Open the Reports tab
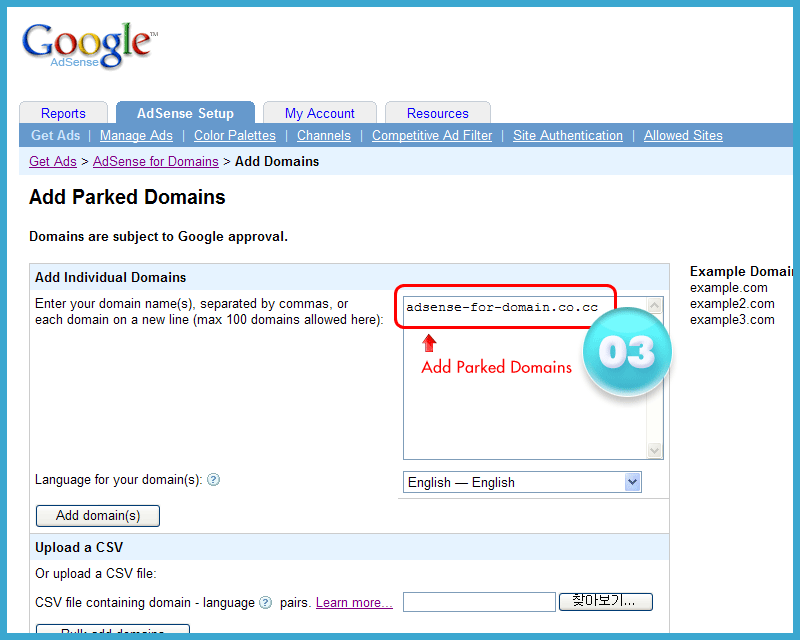800x640 pixels. pyautogui.click(x=63, y=113)
